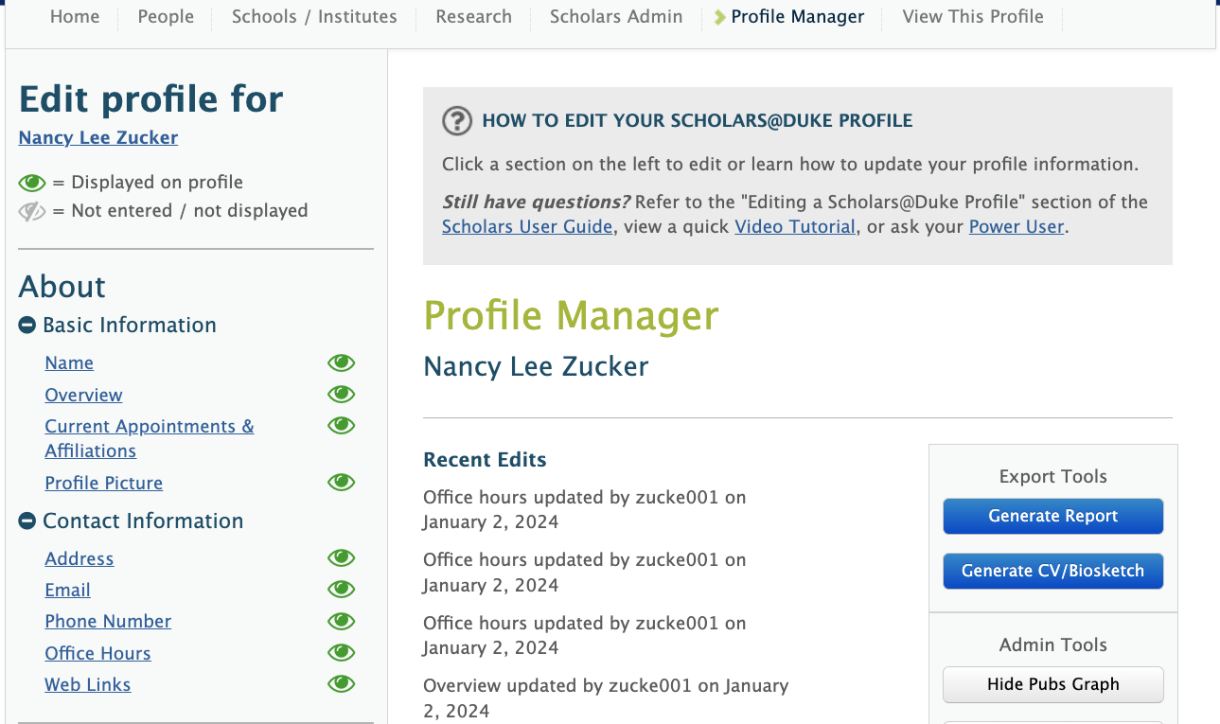This screenshot has width=1220, height=724.
Task: Click the help question mark icon
Action: [x=457, y=121]
